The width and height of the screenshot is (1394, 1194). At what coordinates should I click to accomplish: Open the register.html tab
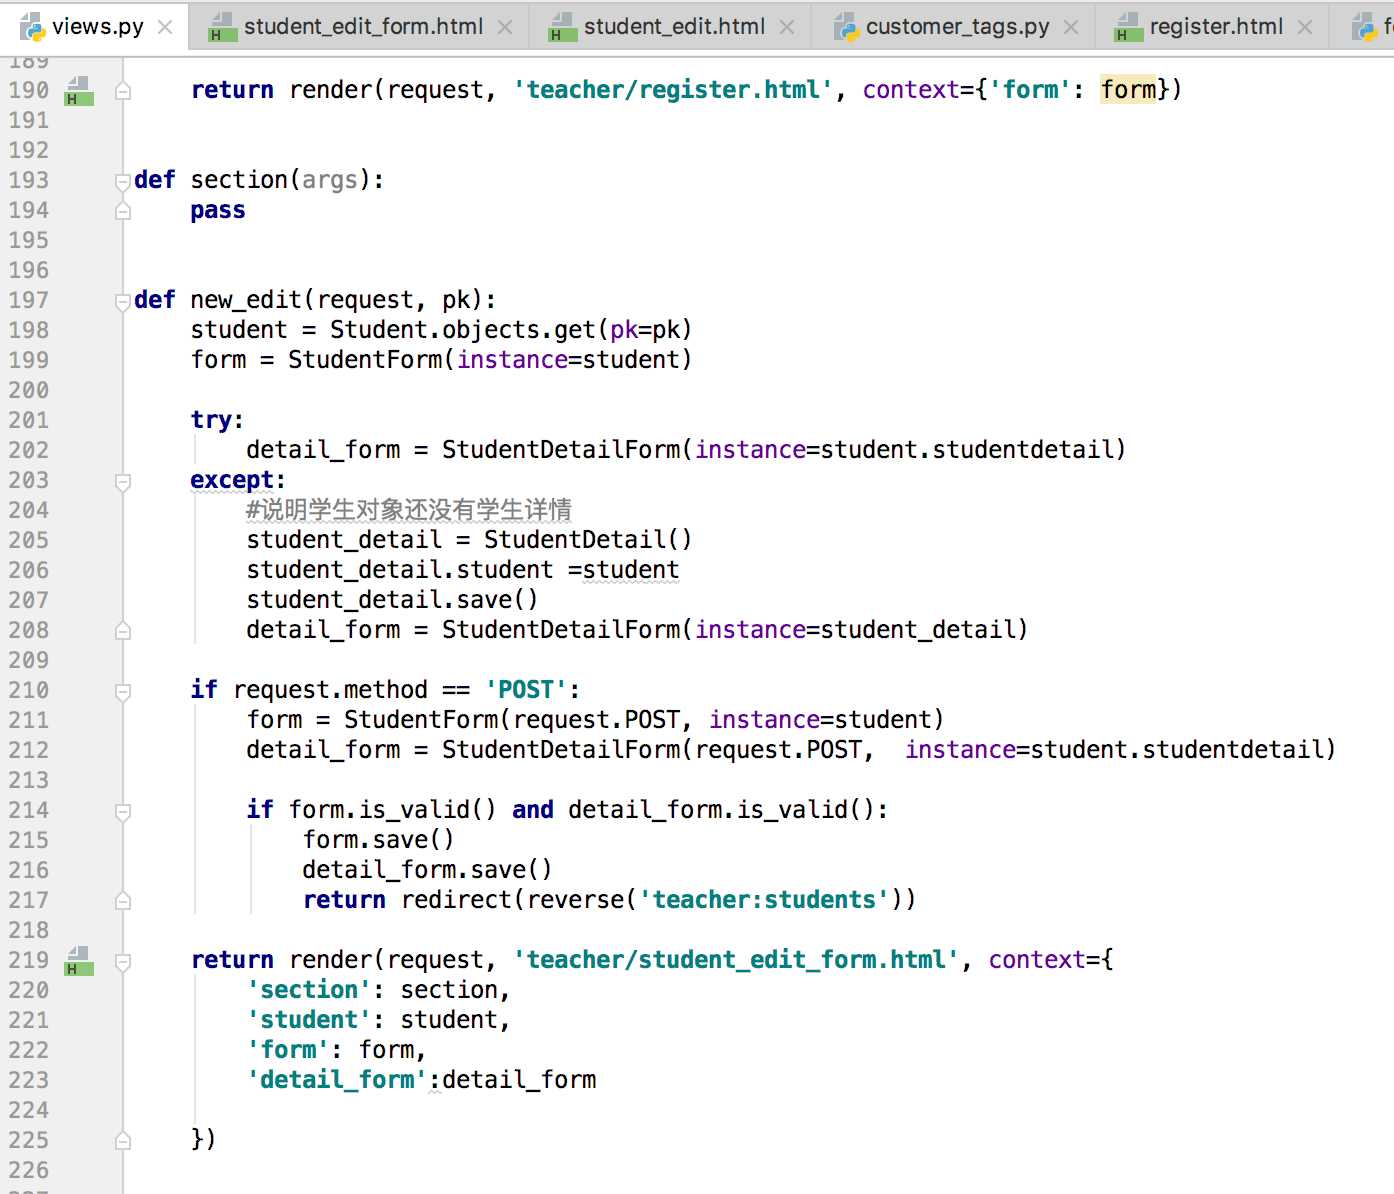[1215, 27]
